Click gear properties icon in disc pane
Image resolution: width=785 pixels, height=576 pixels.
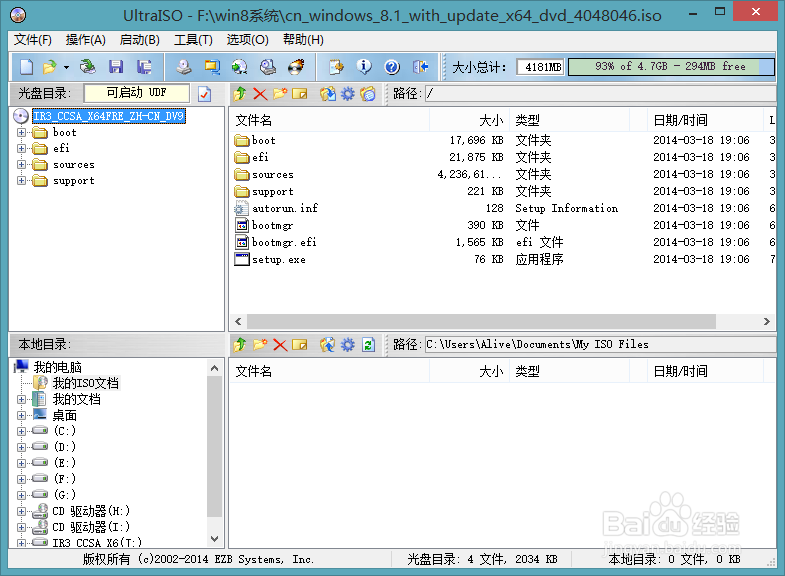[348, 94]
